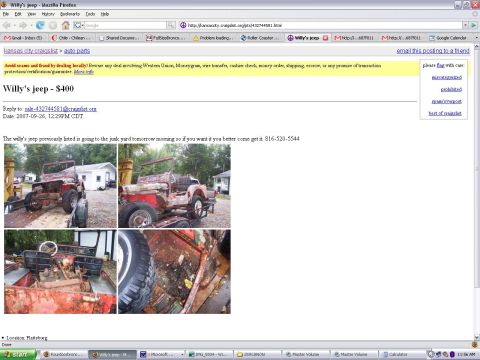This screenshot has width=480, height=360.
Task: Click 'email this posting to a friend'
Action: [433, 50]
